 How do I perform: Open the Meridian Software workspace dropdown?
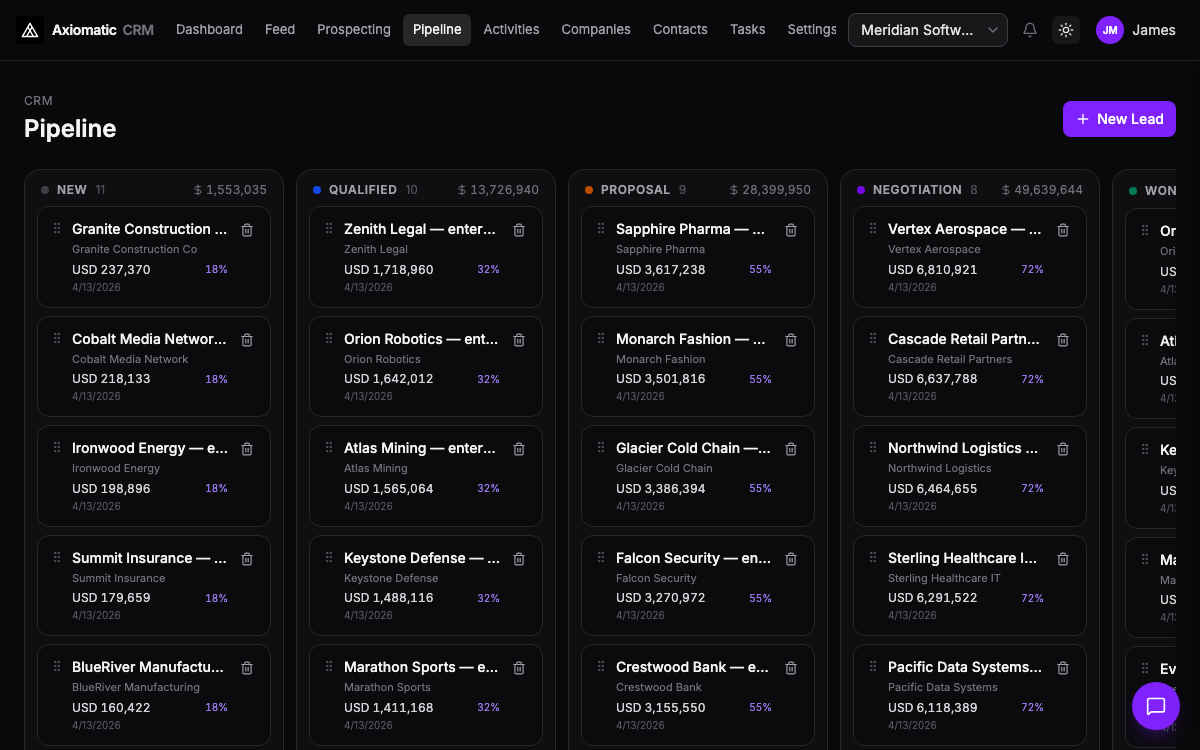[x=927, y=30]
